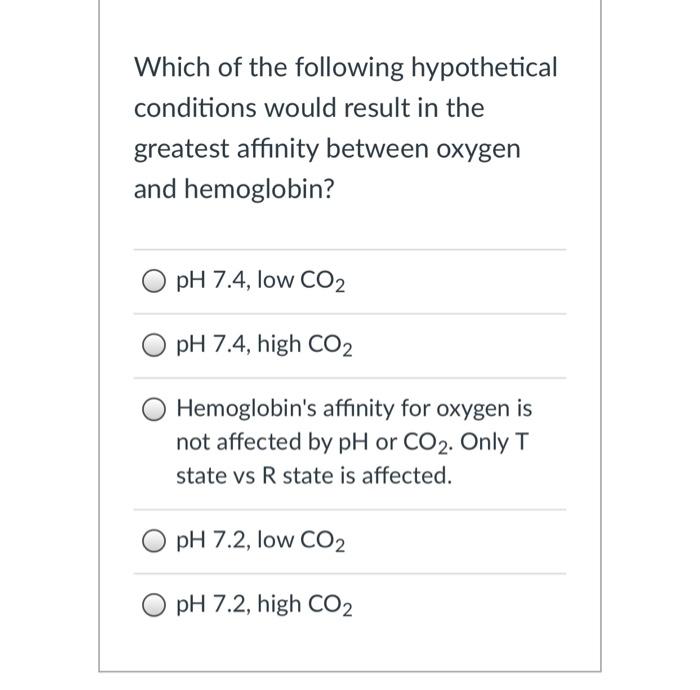Viewport: 700px width, 690px height.
Task: Click the "pH 7.4, high CO2" answer label
Action: point(264,345)
